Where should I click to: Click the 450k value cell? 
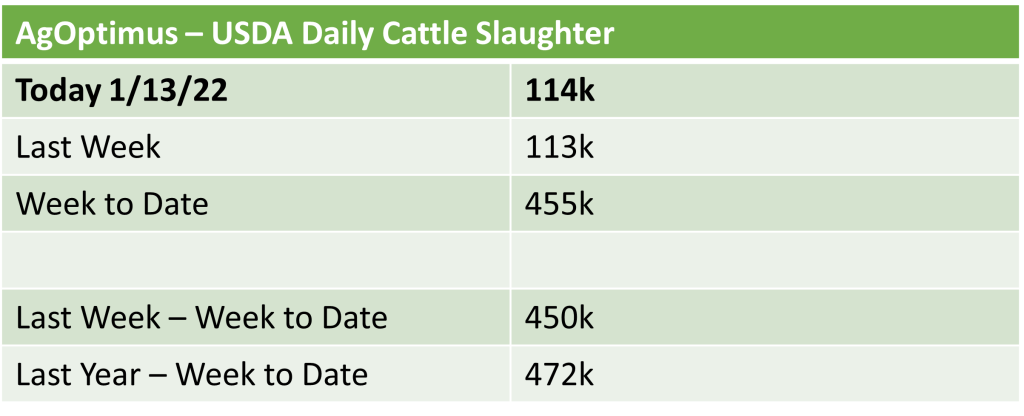(x=560, y=318)
